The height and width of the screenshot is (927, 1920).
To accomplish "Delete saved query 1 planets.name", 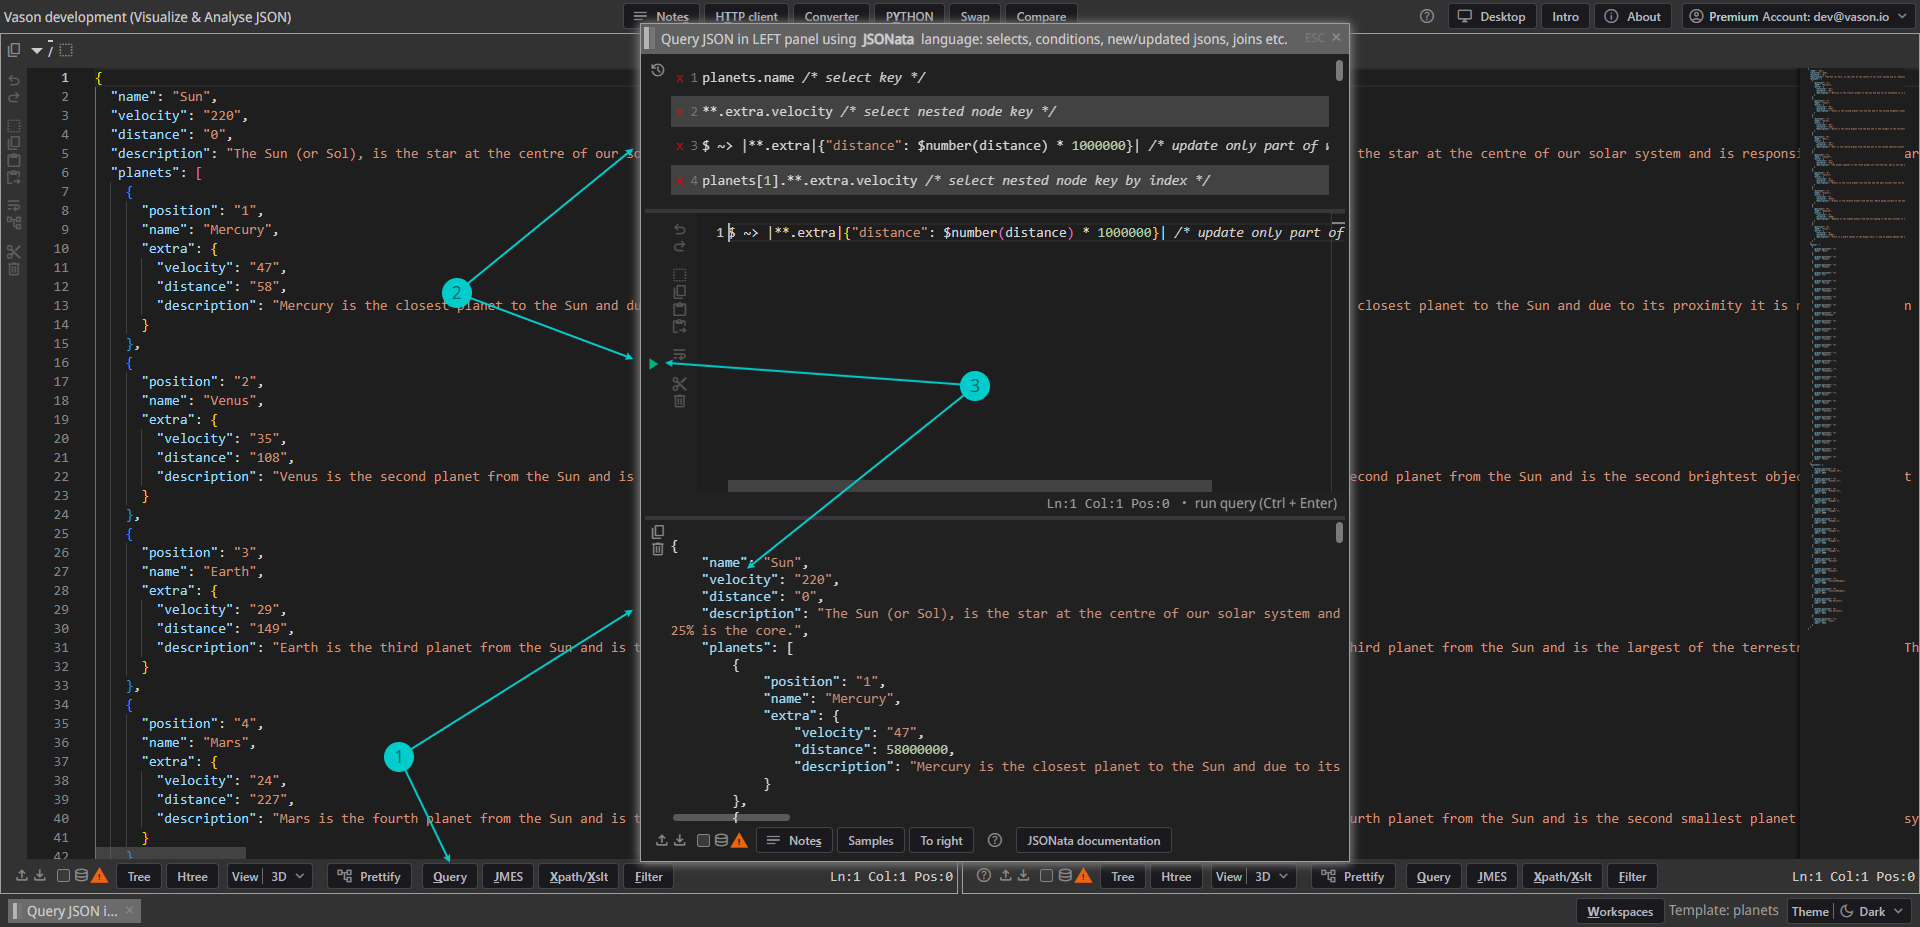I will pyautogui.click(x=680, y=78).
